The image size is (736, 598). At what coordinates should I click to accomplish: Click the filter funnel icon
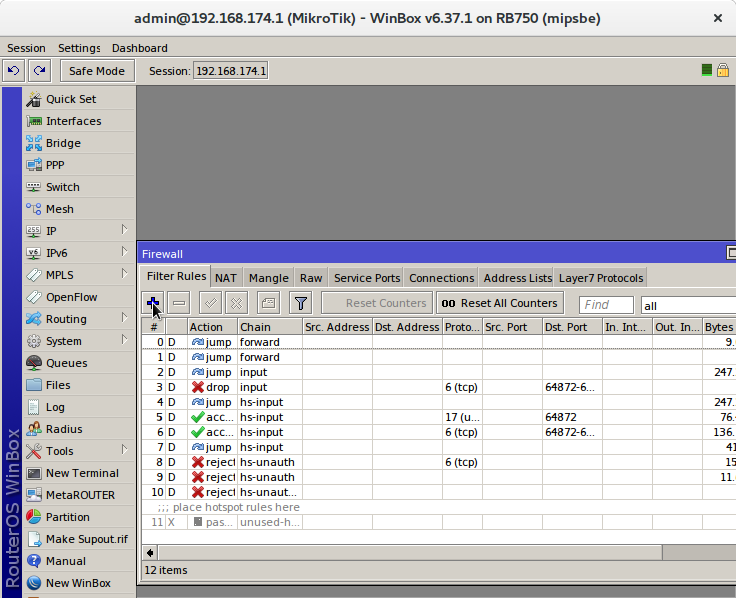point(301,303)
